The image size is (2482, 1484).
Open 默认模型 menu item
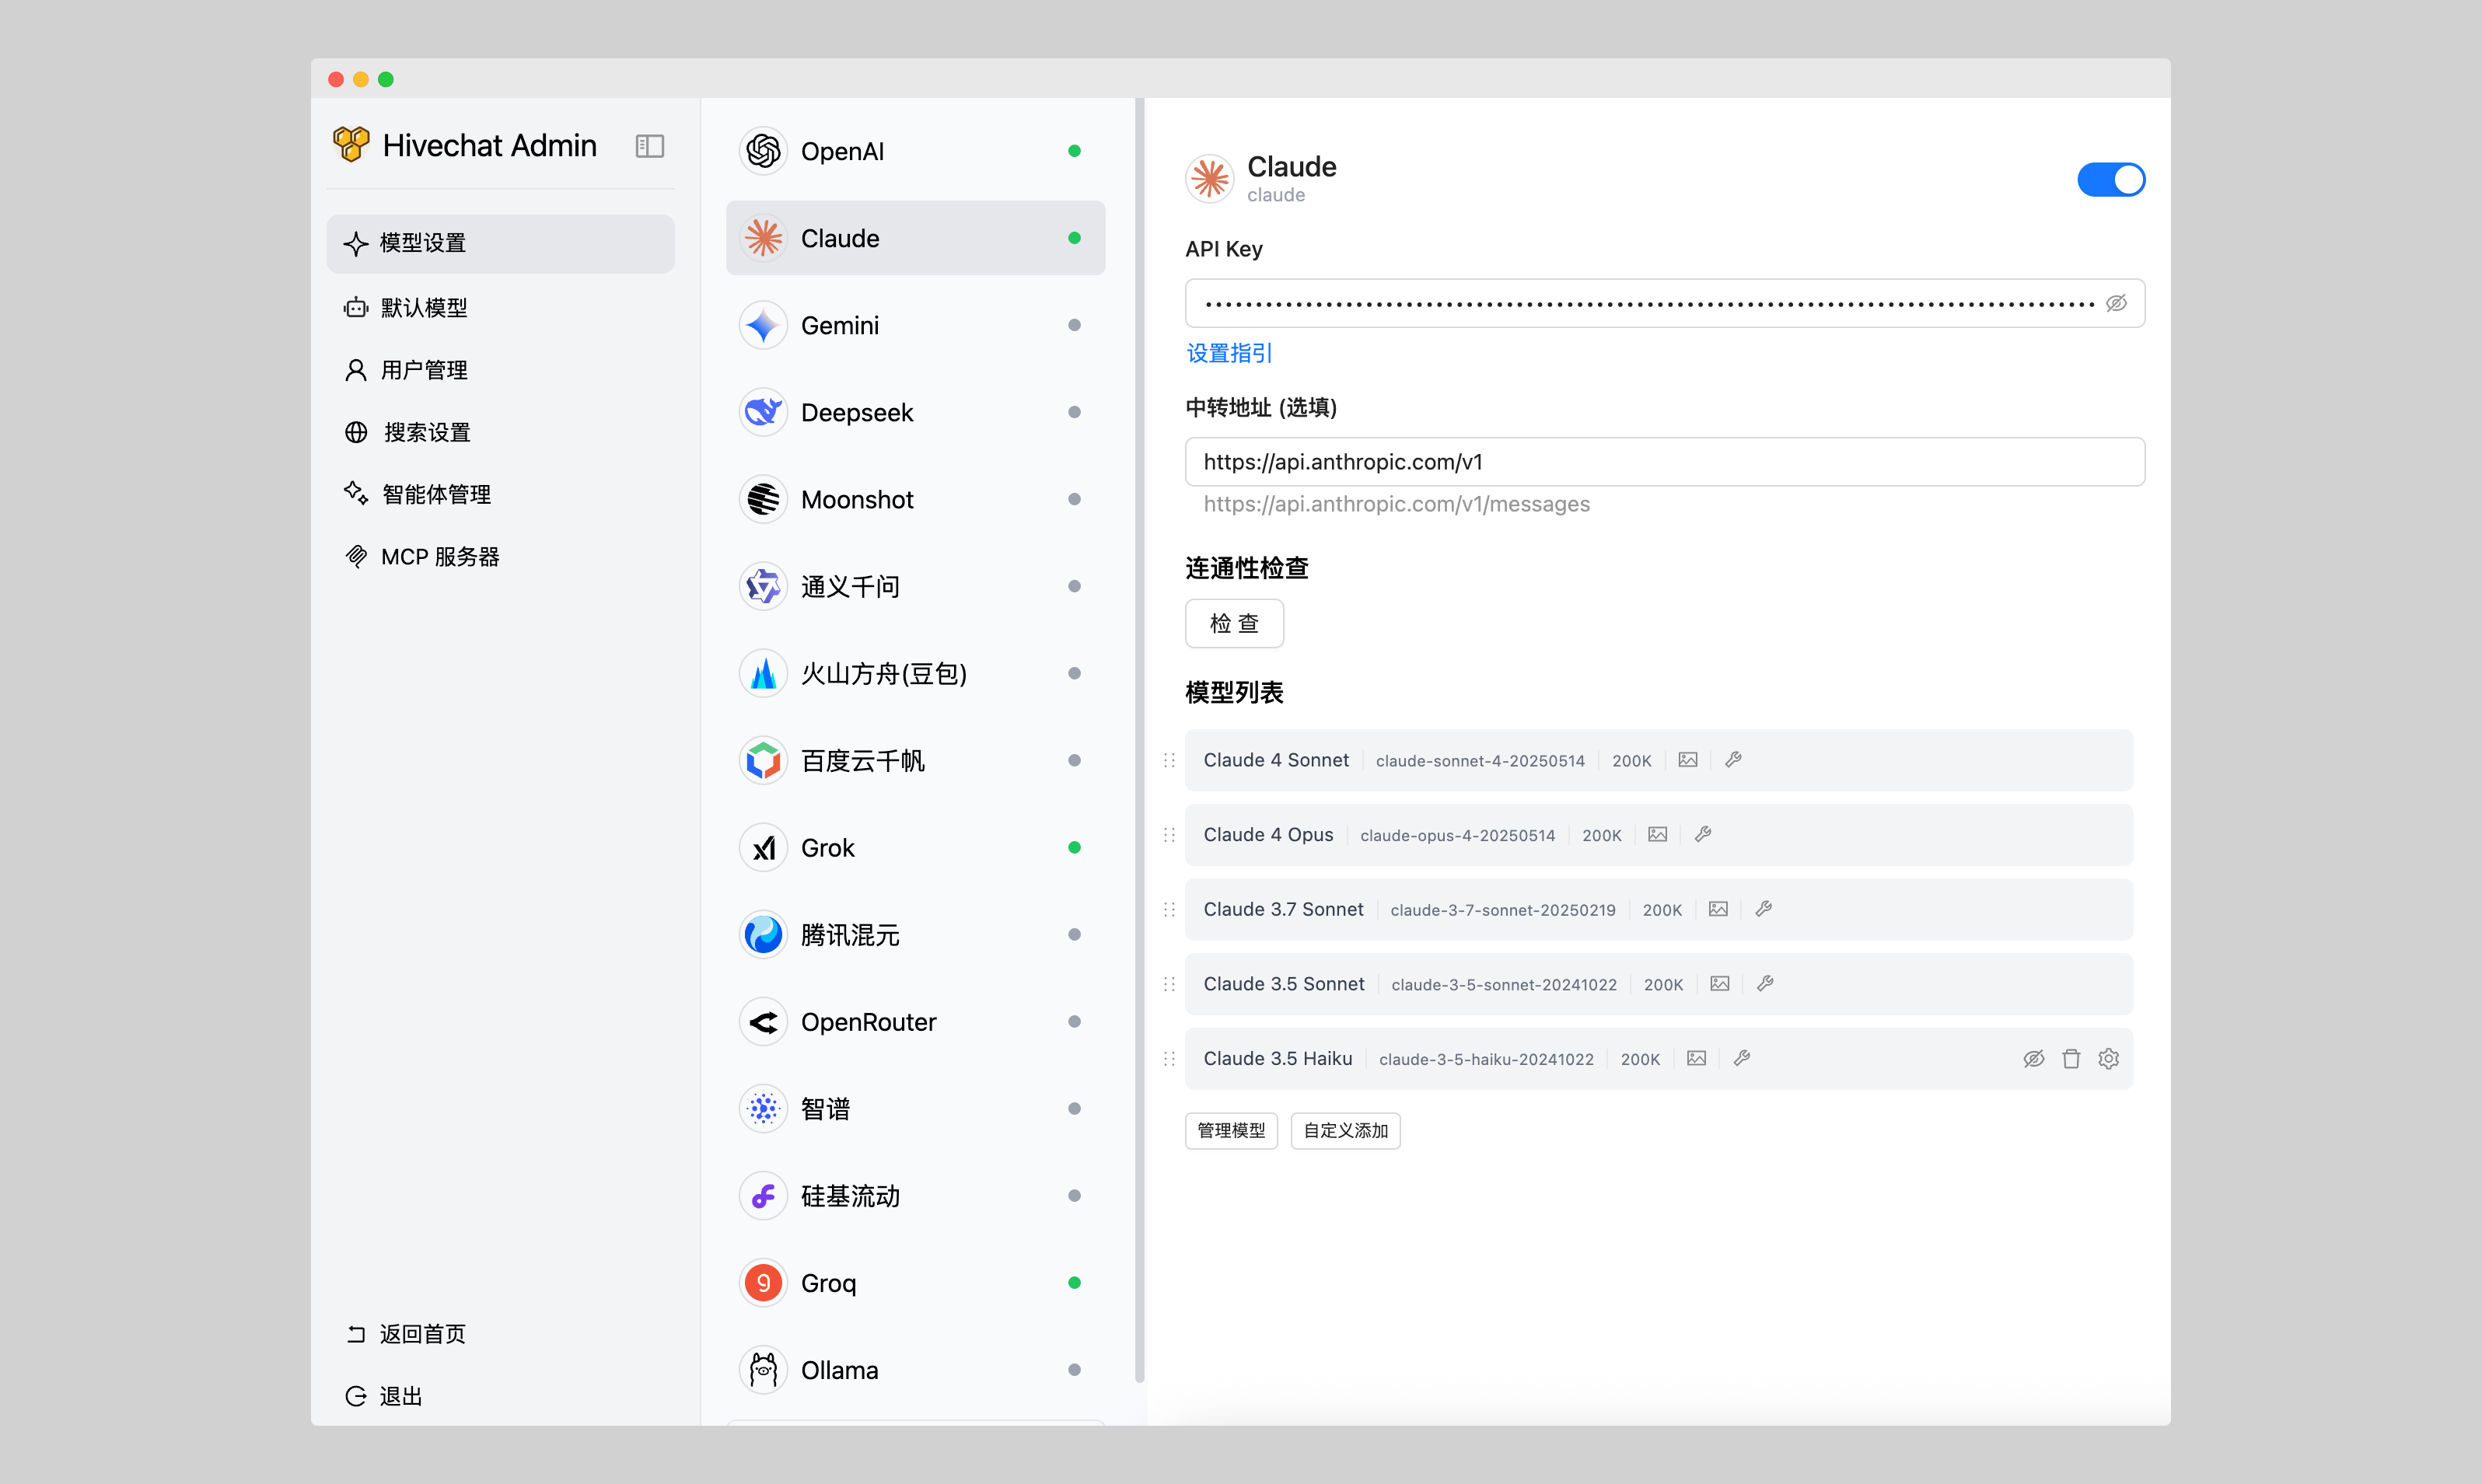coord(500,307)
